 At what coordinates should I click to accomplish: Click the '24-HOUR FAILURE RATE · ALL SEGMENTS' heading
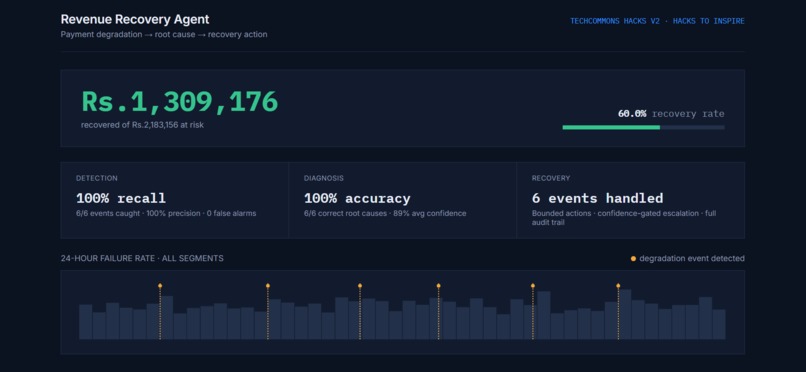(x=142, y=258)
